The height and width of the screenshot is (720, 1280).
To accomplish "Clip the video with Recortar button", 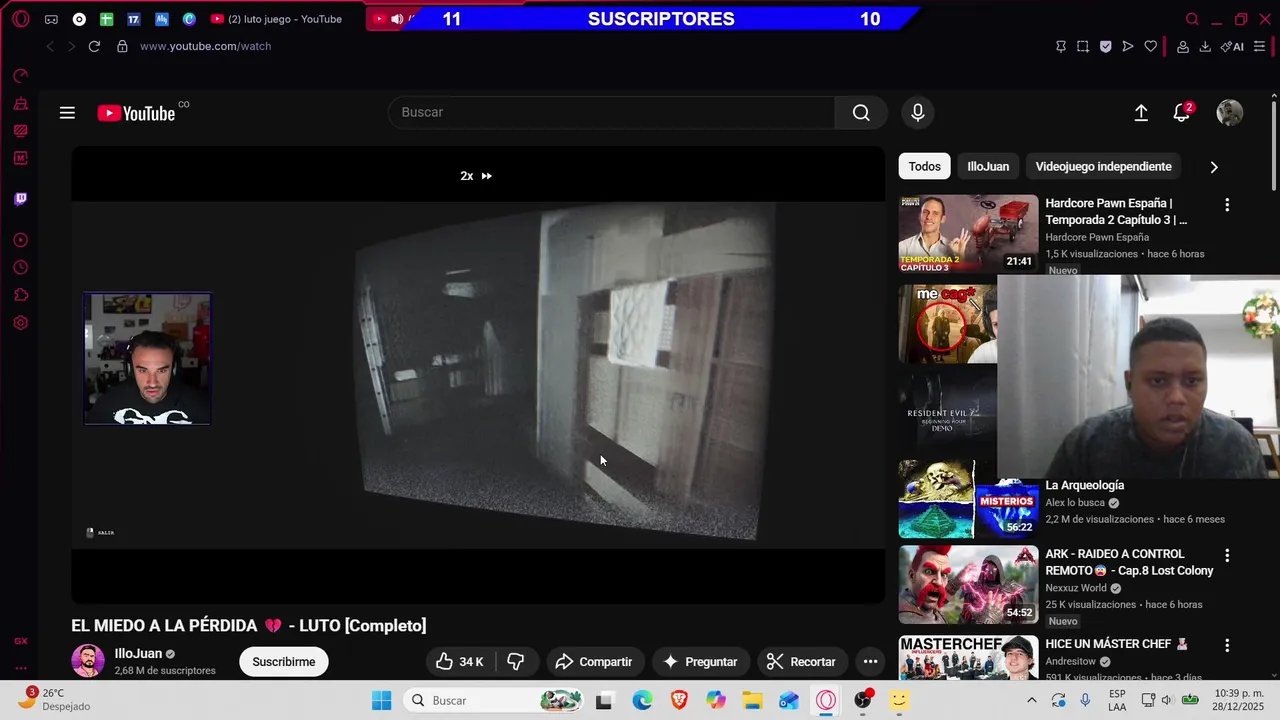I will click(801, 662).
